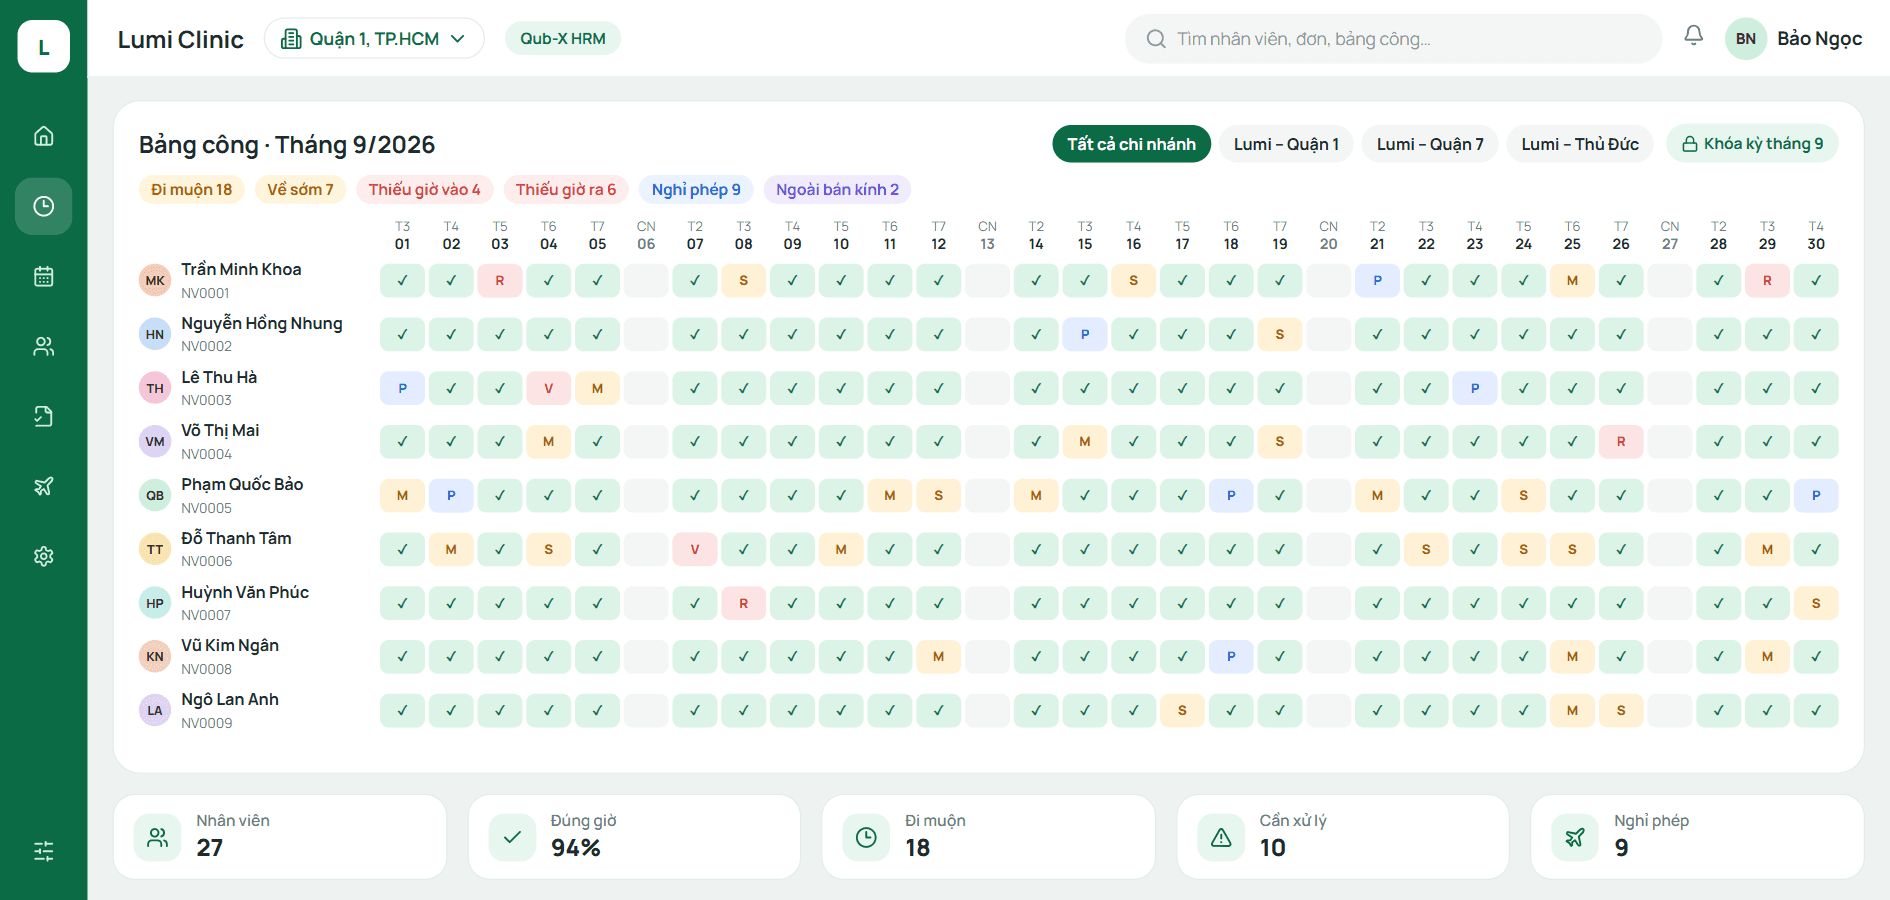Open the notifications bell
This screenshot has height=900, width=1890.
pos(1693,36)
